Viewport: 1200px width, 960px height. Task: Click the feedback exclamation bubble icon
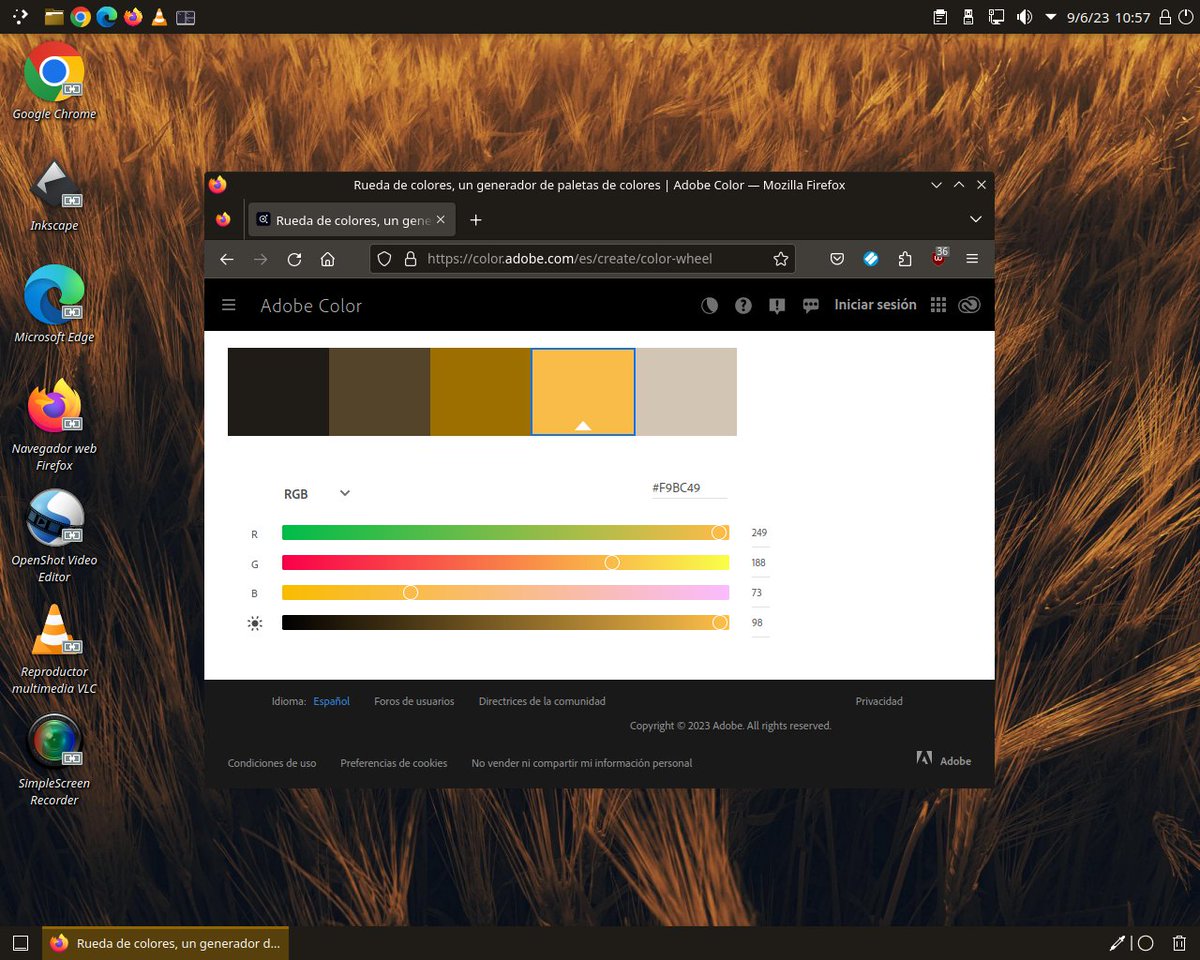click(x=777, y=306)
